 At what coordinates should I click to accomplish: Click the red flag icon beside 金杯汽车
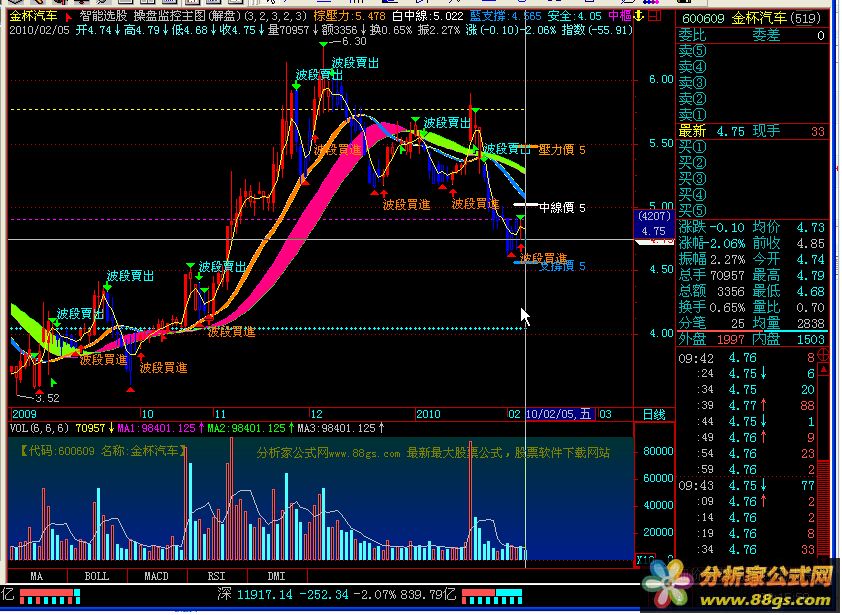(68, 17)
